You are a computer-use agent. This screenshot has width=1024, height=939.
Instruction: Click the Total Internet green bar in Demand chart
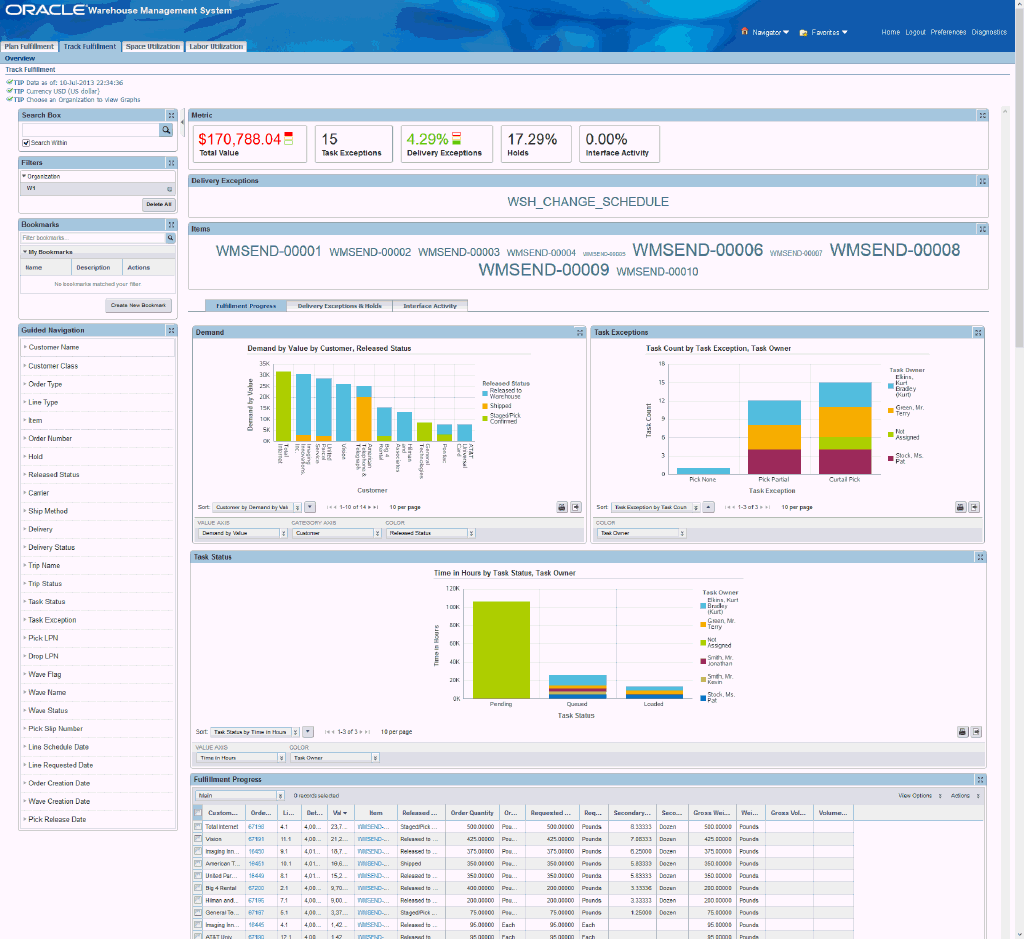(x=283, y=406)
